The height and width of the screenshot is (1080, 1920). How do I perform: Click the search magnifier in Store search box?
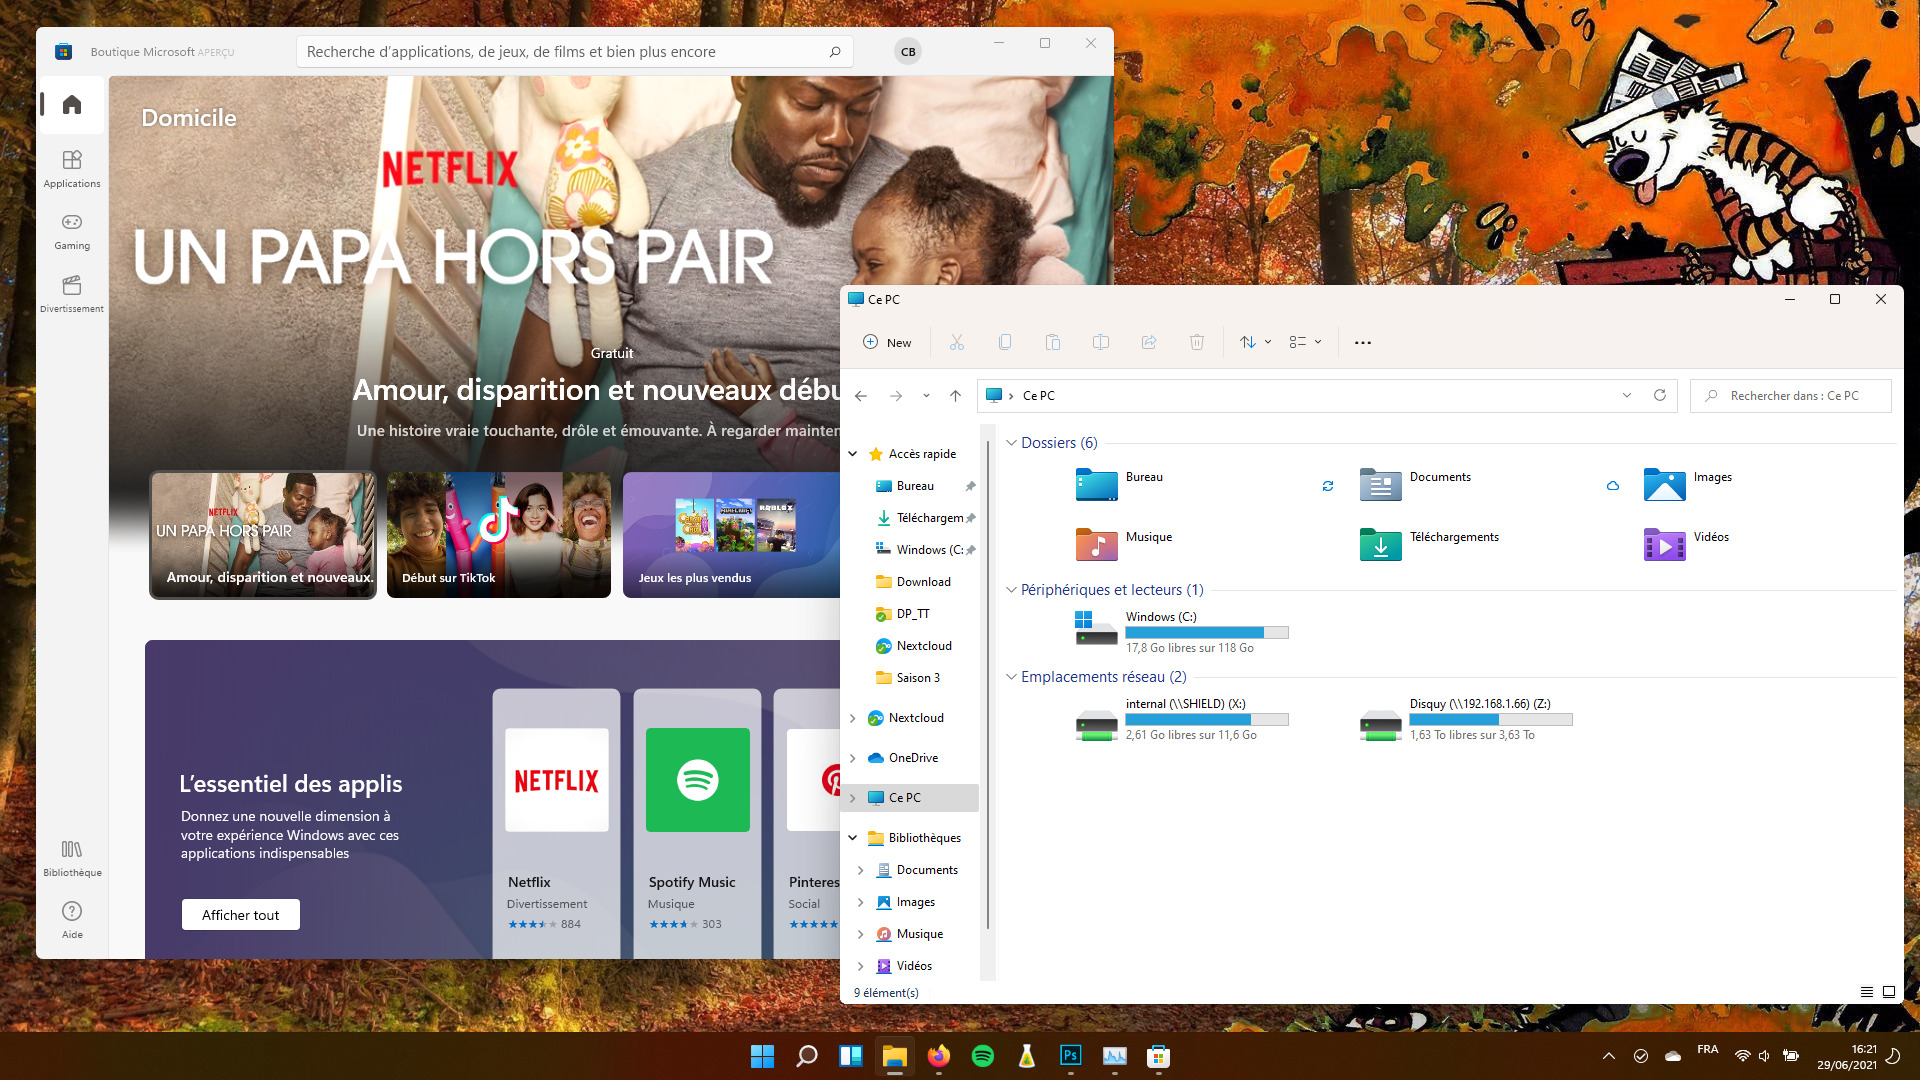[x=835, y=52]
